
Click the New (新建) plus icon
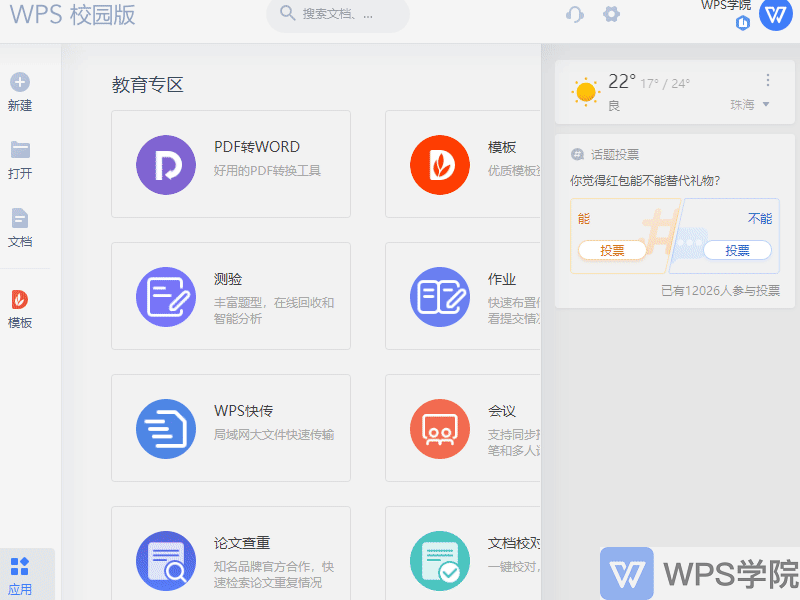click(x=20, y=82)
